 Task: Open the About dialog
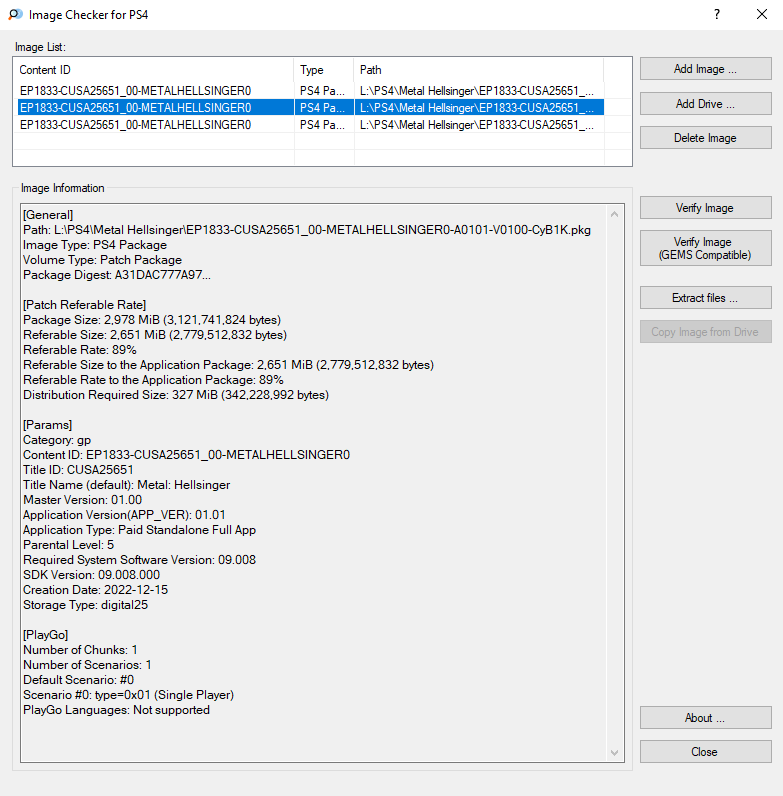(705, 717)
